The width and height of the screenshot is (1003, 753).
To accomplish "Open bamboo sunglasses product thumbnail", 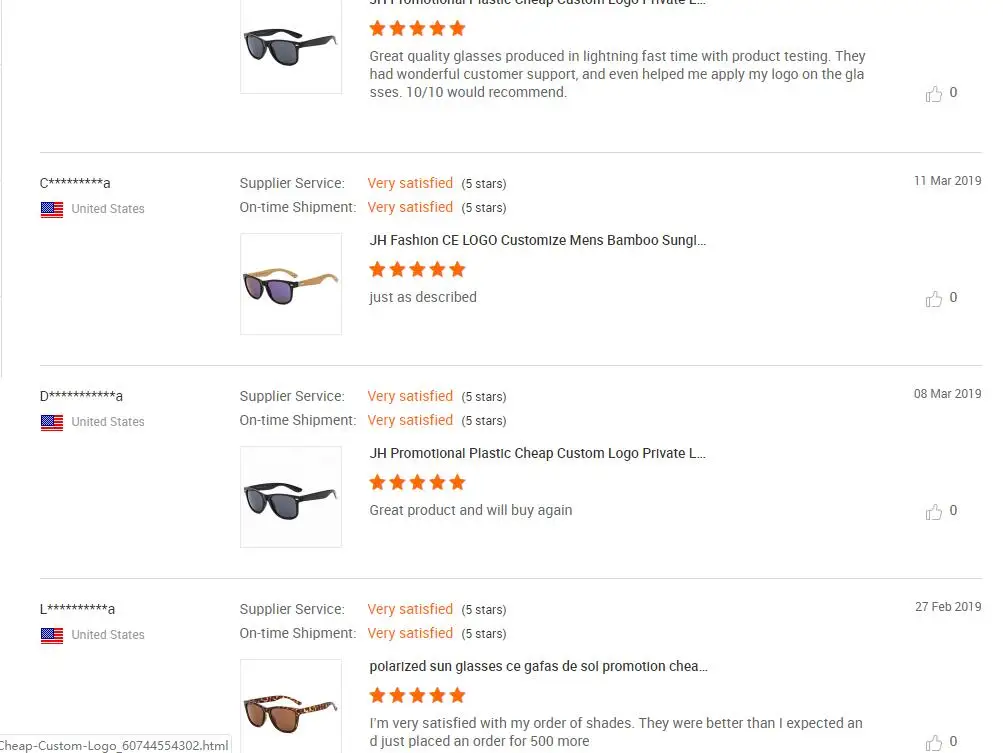I will pos(291,284).
